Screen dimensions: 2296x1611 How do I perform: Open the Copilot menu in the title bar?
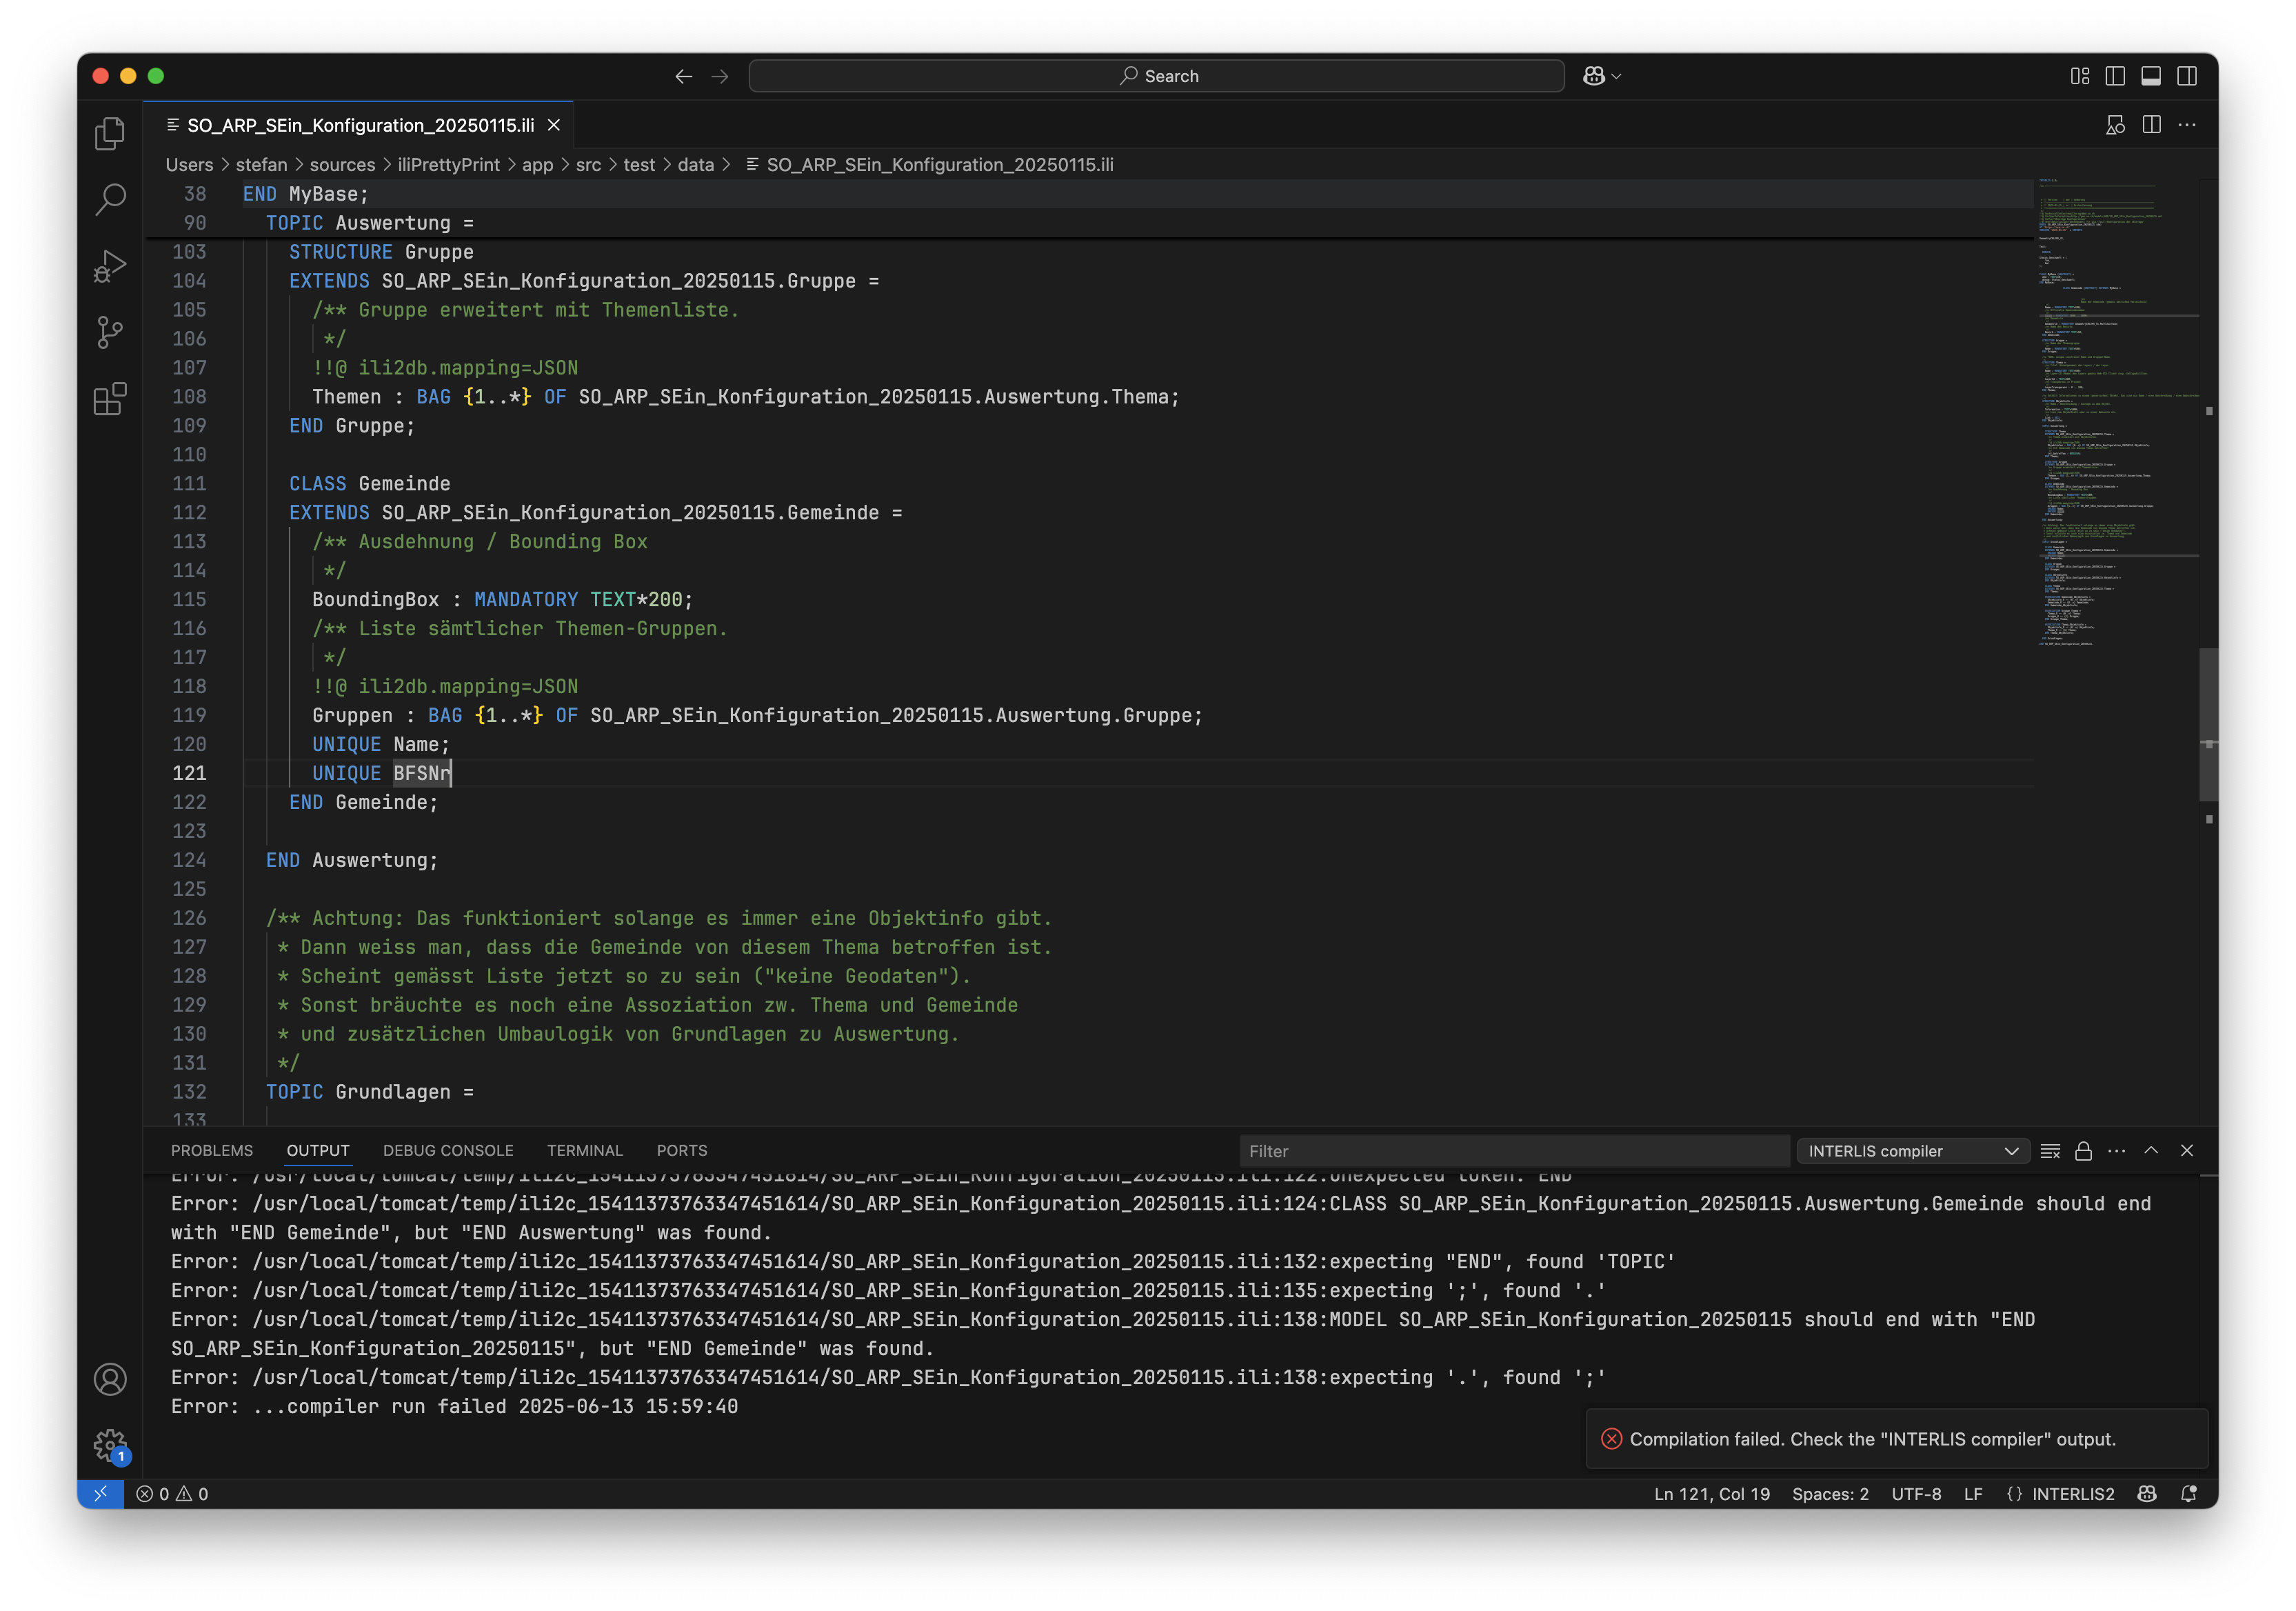(1601, 76)
